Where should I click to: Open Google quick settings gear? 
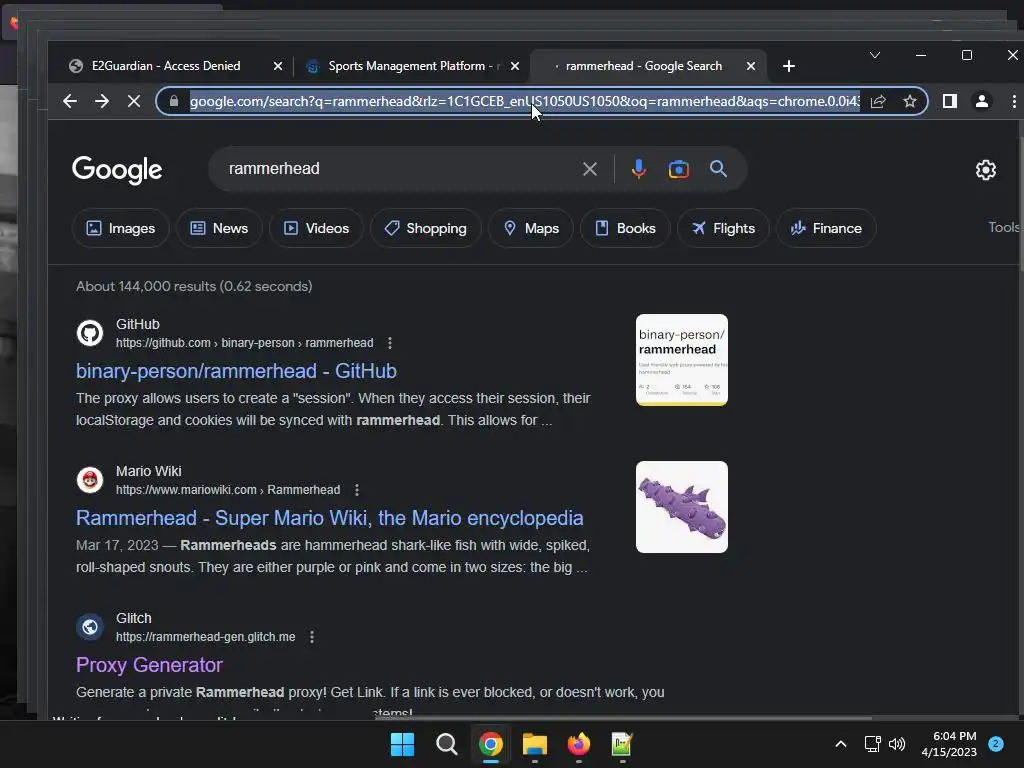tap(985, 170)
